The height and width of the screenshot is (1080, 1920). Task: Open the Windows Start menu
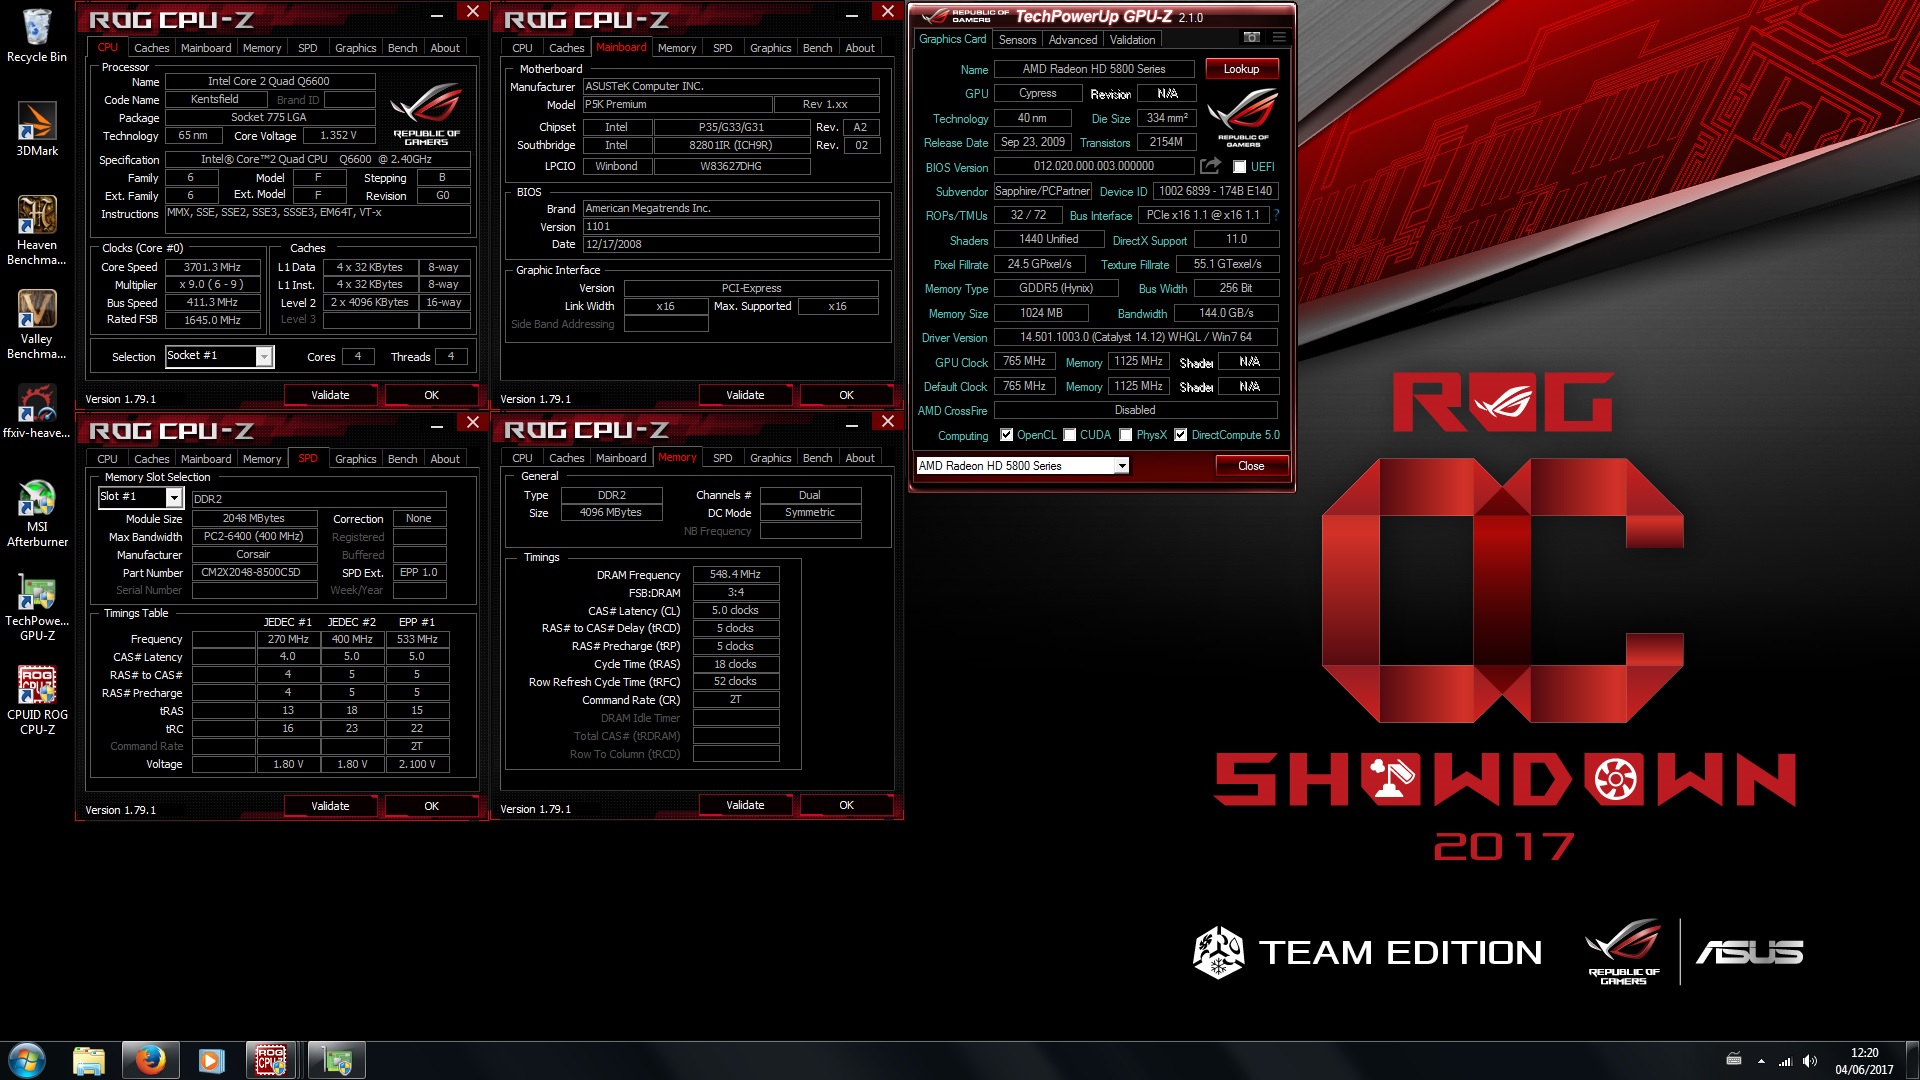[27, 1060]
